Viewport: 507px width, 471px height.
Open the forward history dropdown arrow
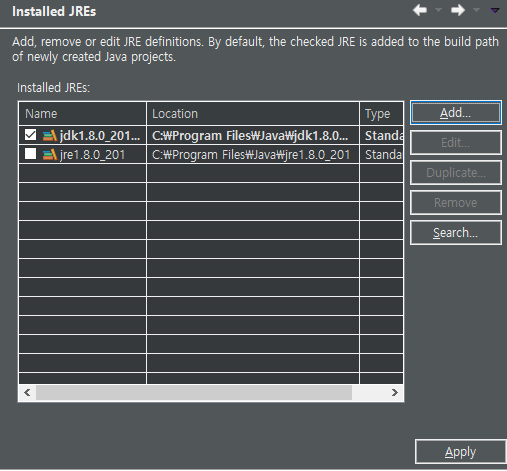pyautogui.click(x=476, y=10)
